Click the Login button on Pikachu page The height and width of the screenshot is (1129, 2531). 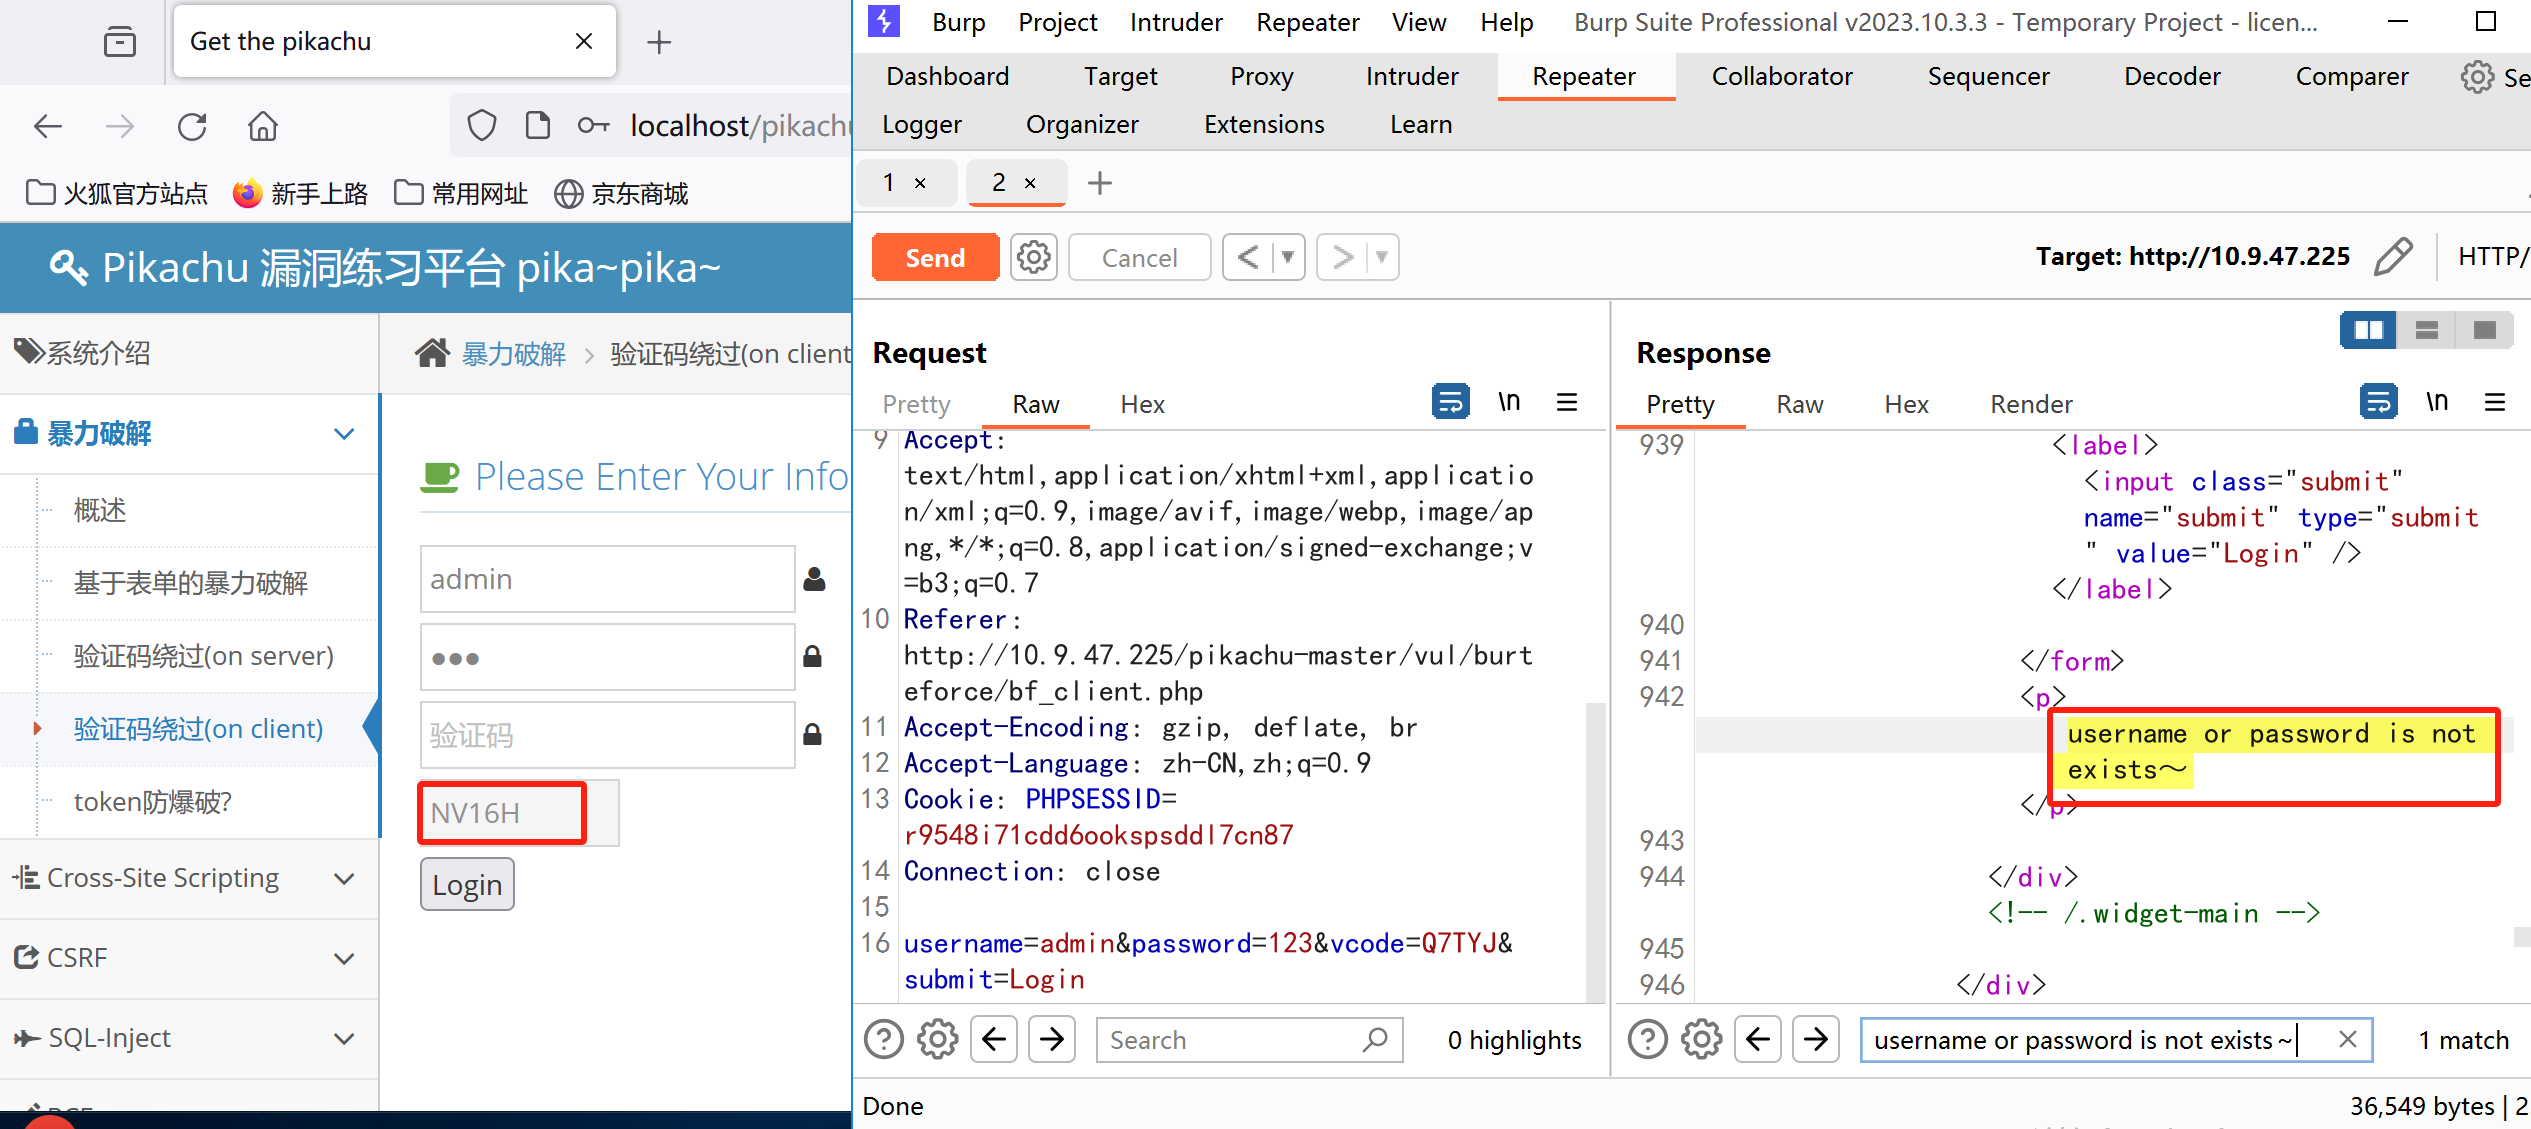coord(467,884)
